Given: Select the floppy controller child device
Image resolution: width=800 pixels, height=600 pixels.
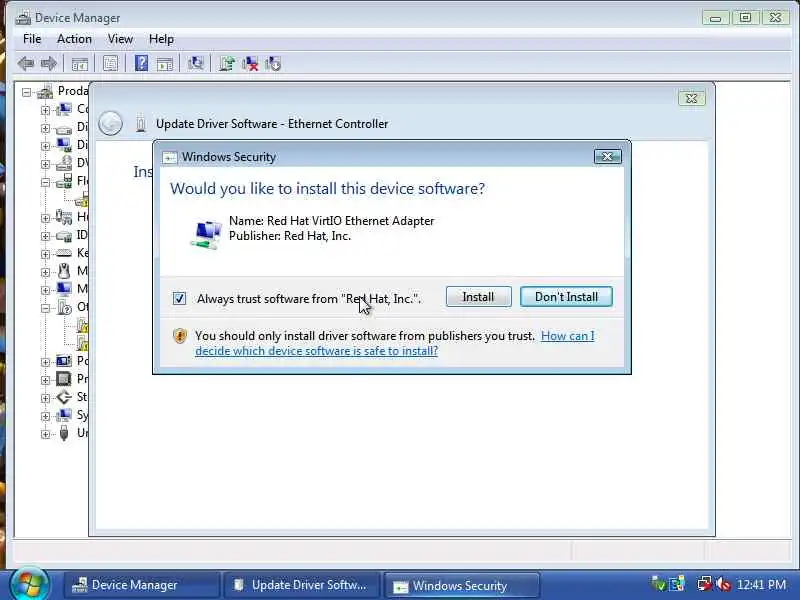Looking at the screenshot, I should [x=82, y=199].
